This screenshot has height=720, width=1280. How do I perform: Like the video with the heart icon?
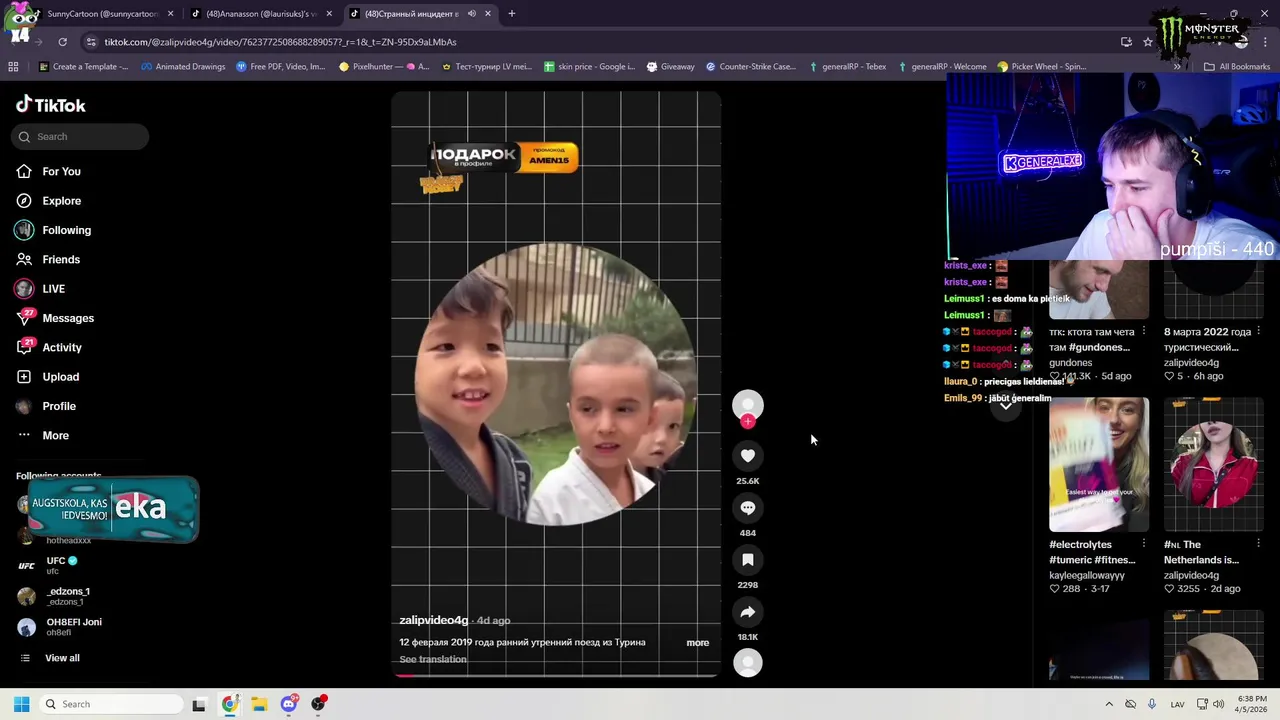[x=748, y=456]
